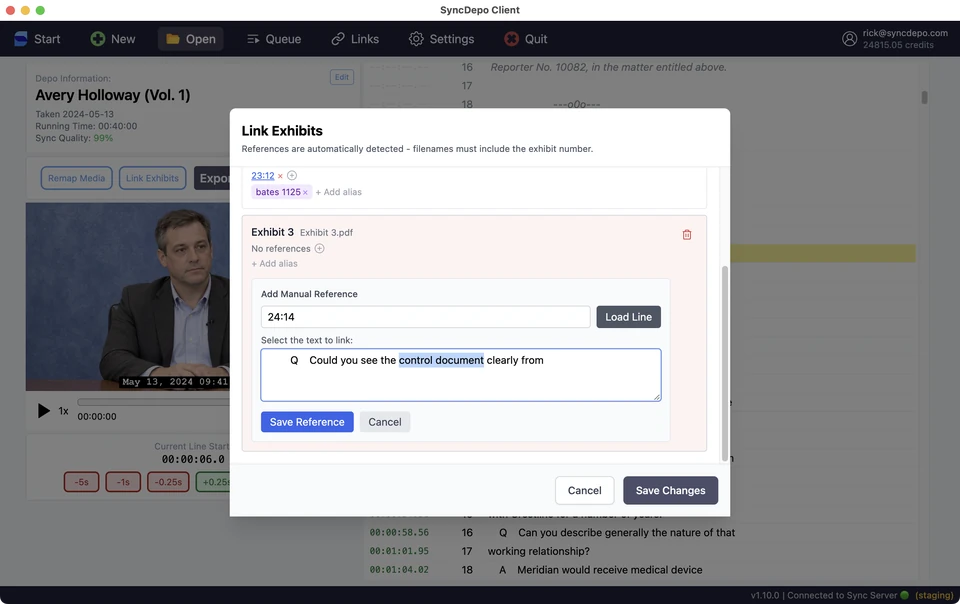The image size is (960, 604).
Task: Open the Start menu item
Action: 38,39
